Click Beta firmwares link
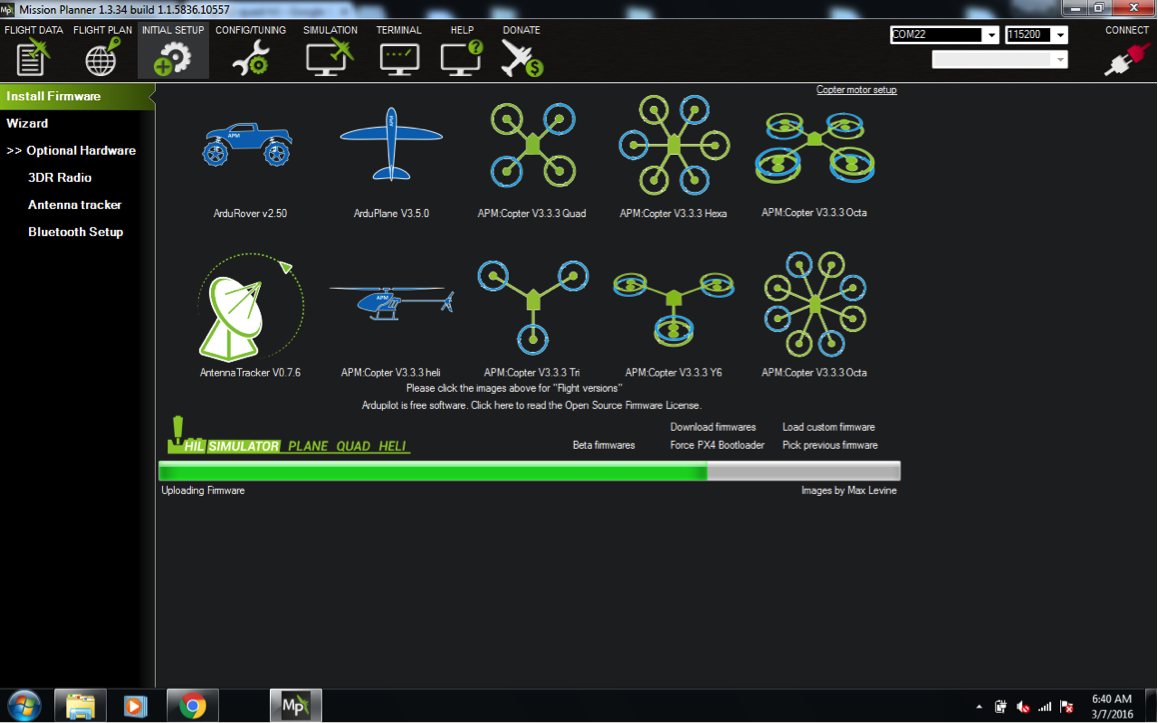This screenshot has height=723, width=1158. (603, 445)
